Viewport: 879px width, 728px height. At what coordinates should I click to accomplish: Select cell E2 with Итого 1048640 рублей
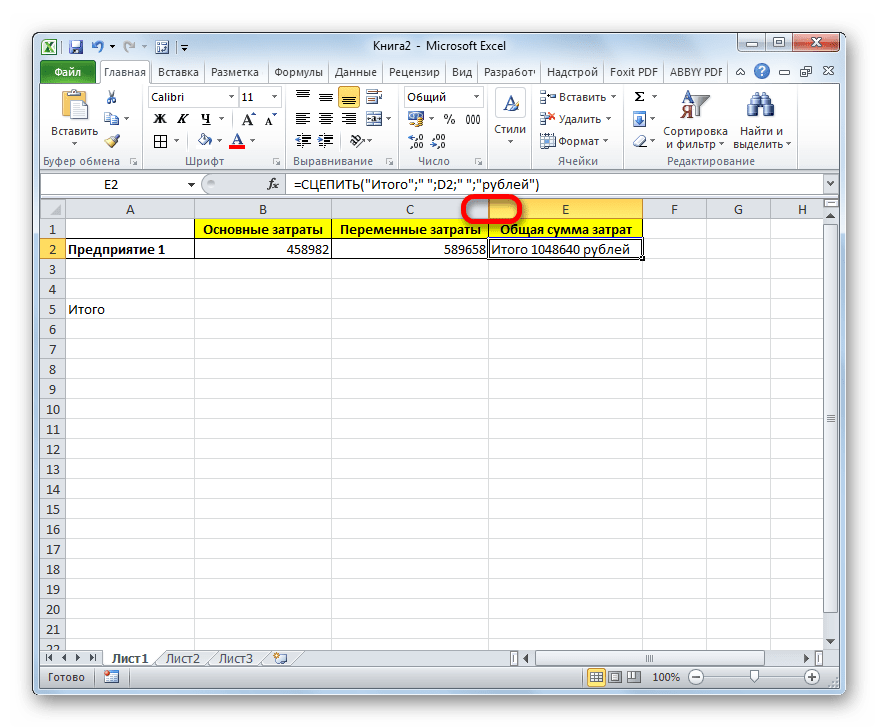coord(565,250)
